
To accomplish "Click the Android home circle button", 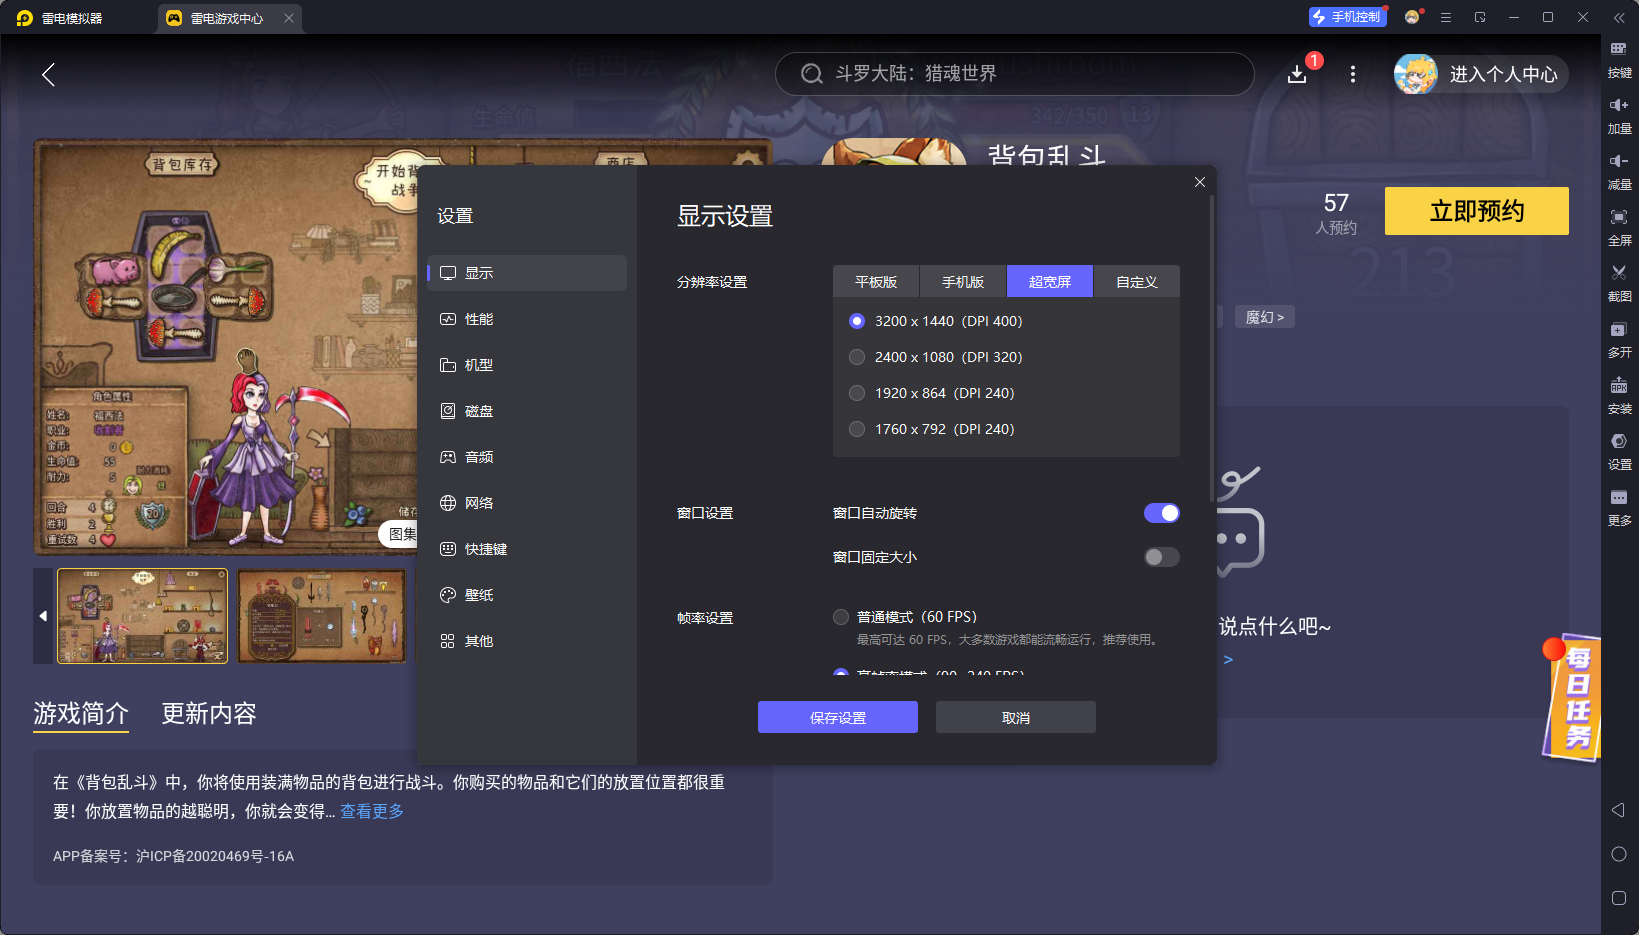I will (x=1619, y=854).
